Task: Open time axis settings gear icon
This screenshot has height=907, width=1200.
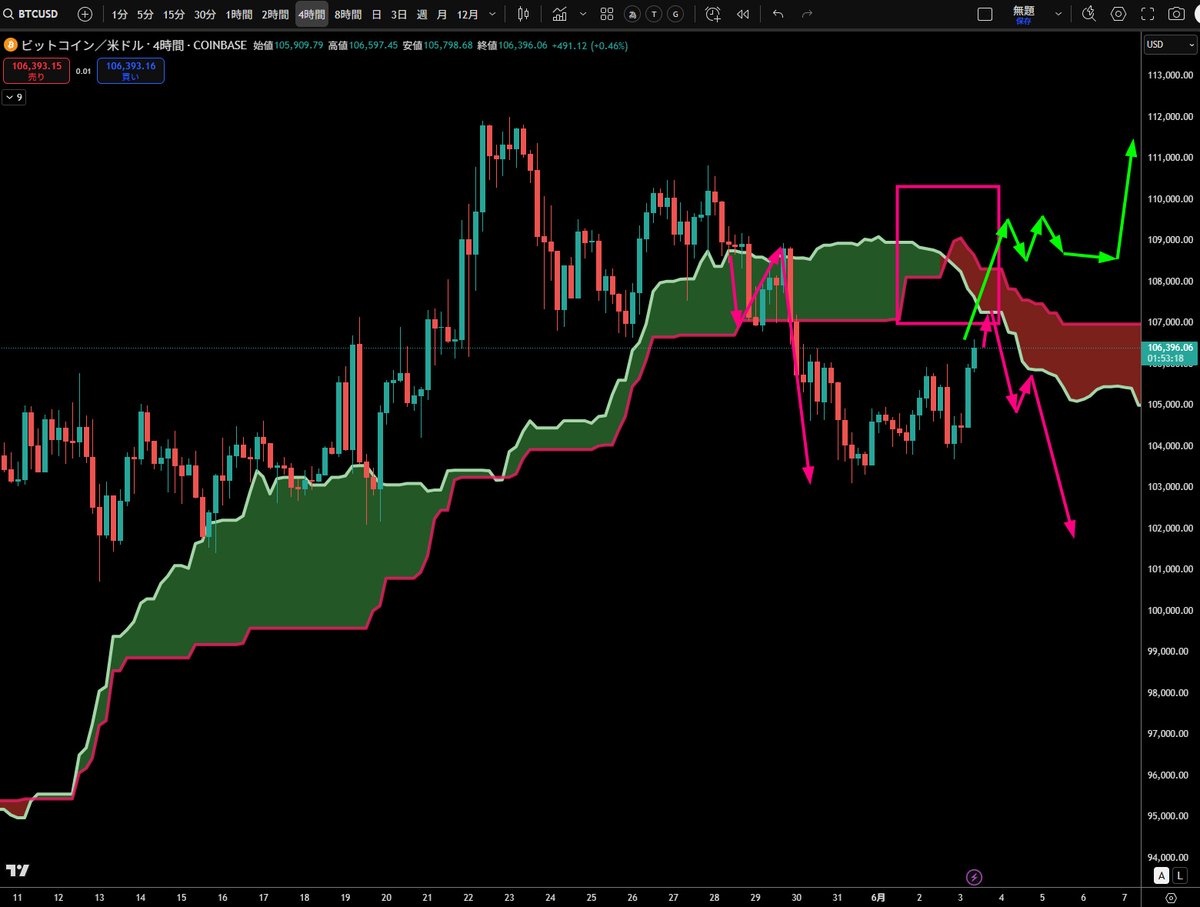Action: 1170,897
